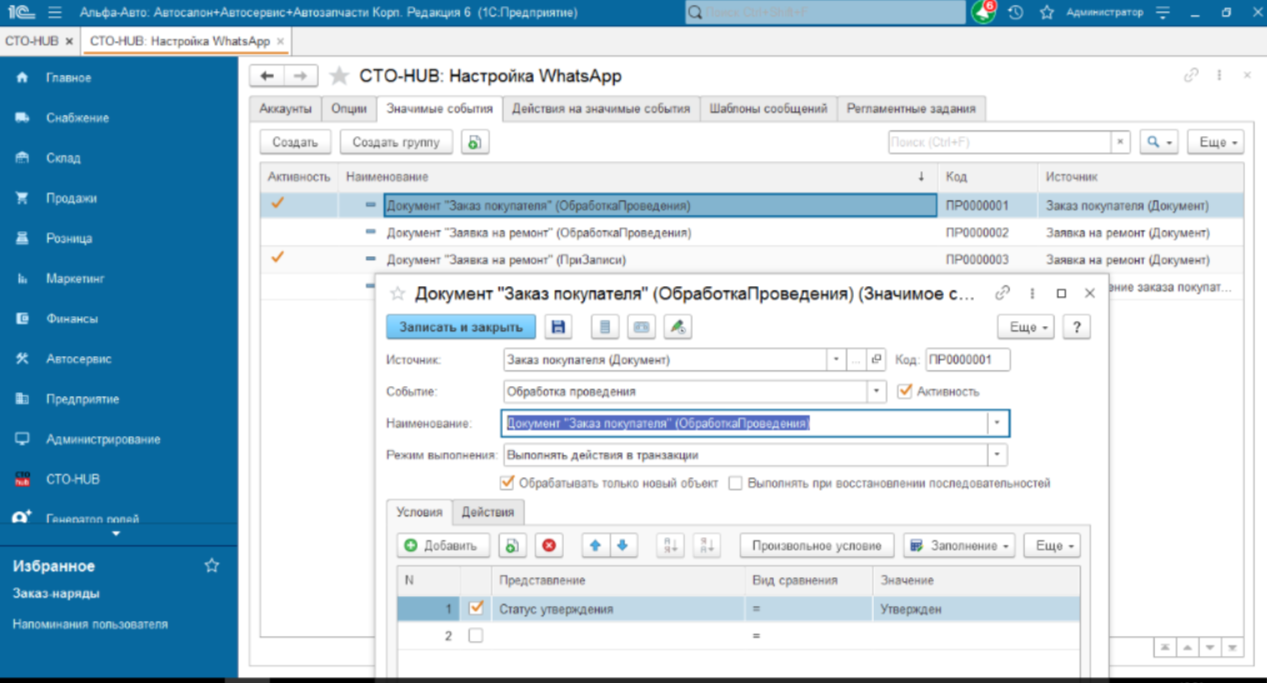Expand the Событие dropdown arrow
Image resolution: width=1267 pixels, height=683 pixels.
point(876,391)
